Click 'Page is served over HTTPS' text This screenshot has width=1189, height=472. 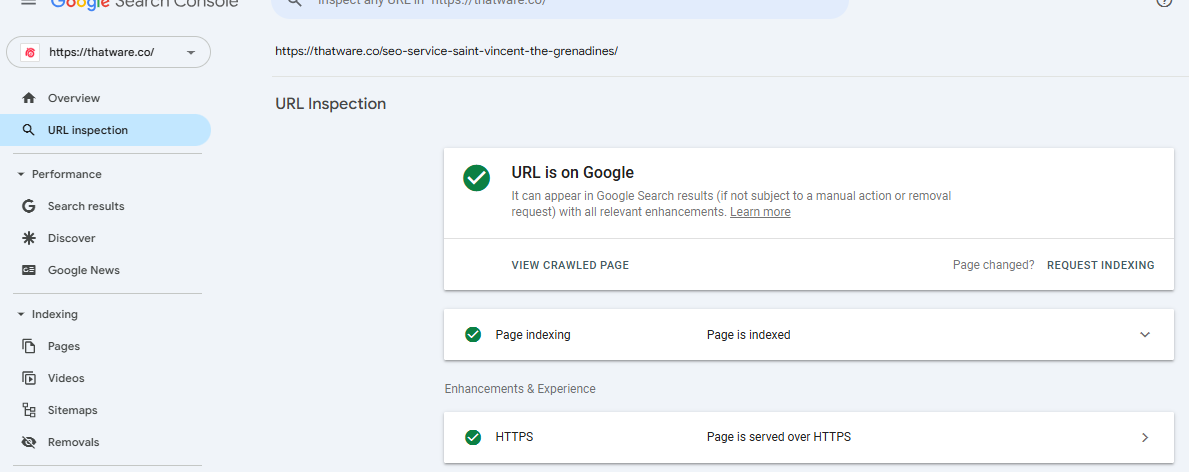tap(779, 437)
